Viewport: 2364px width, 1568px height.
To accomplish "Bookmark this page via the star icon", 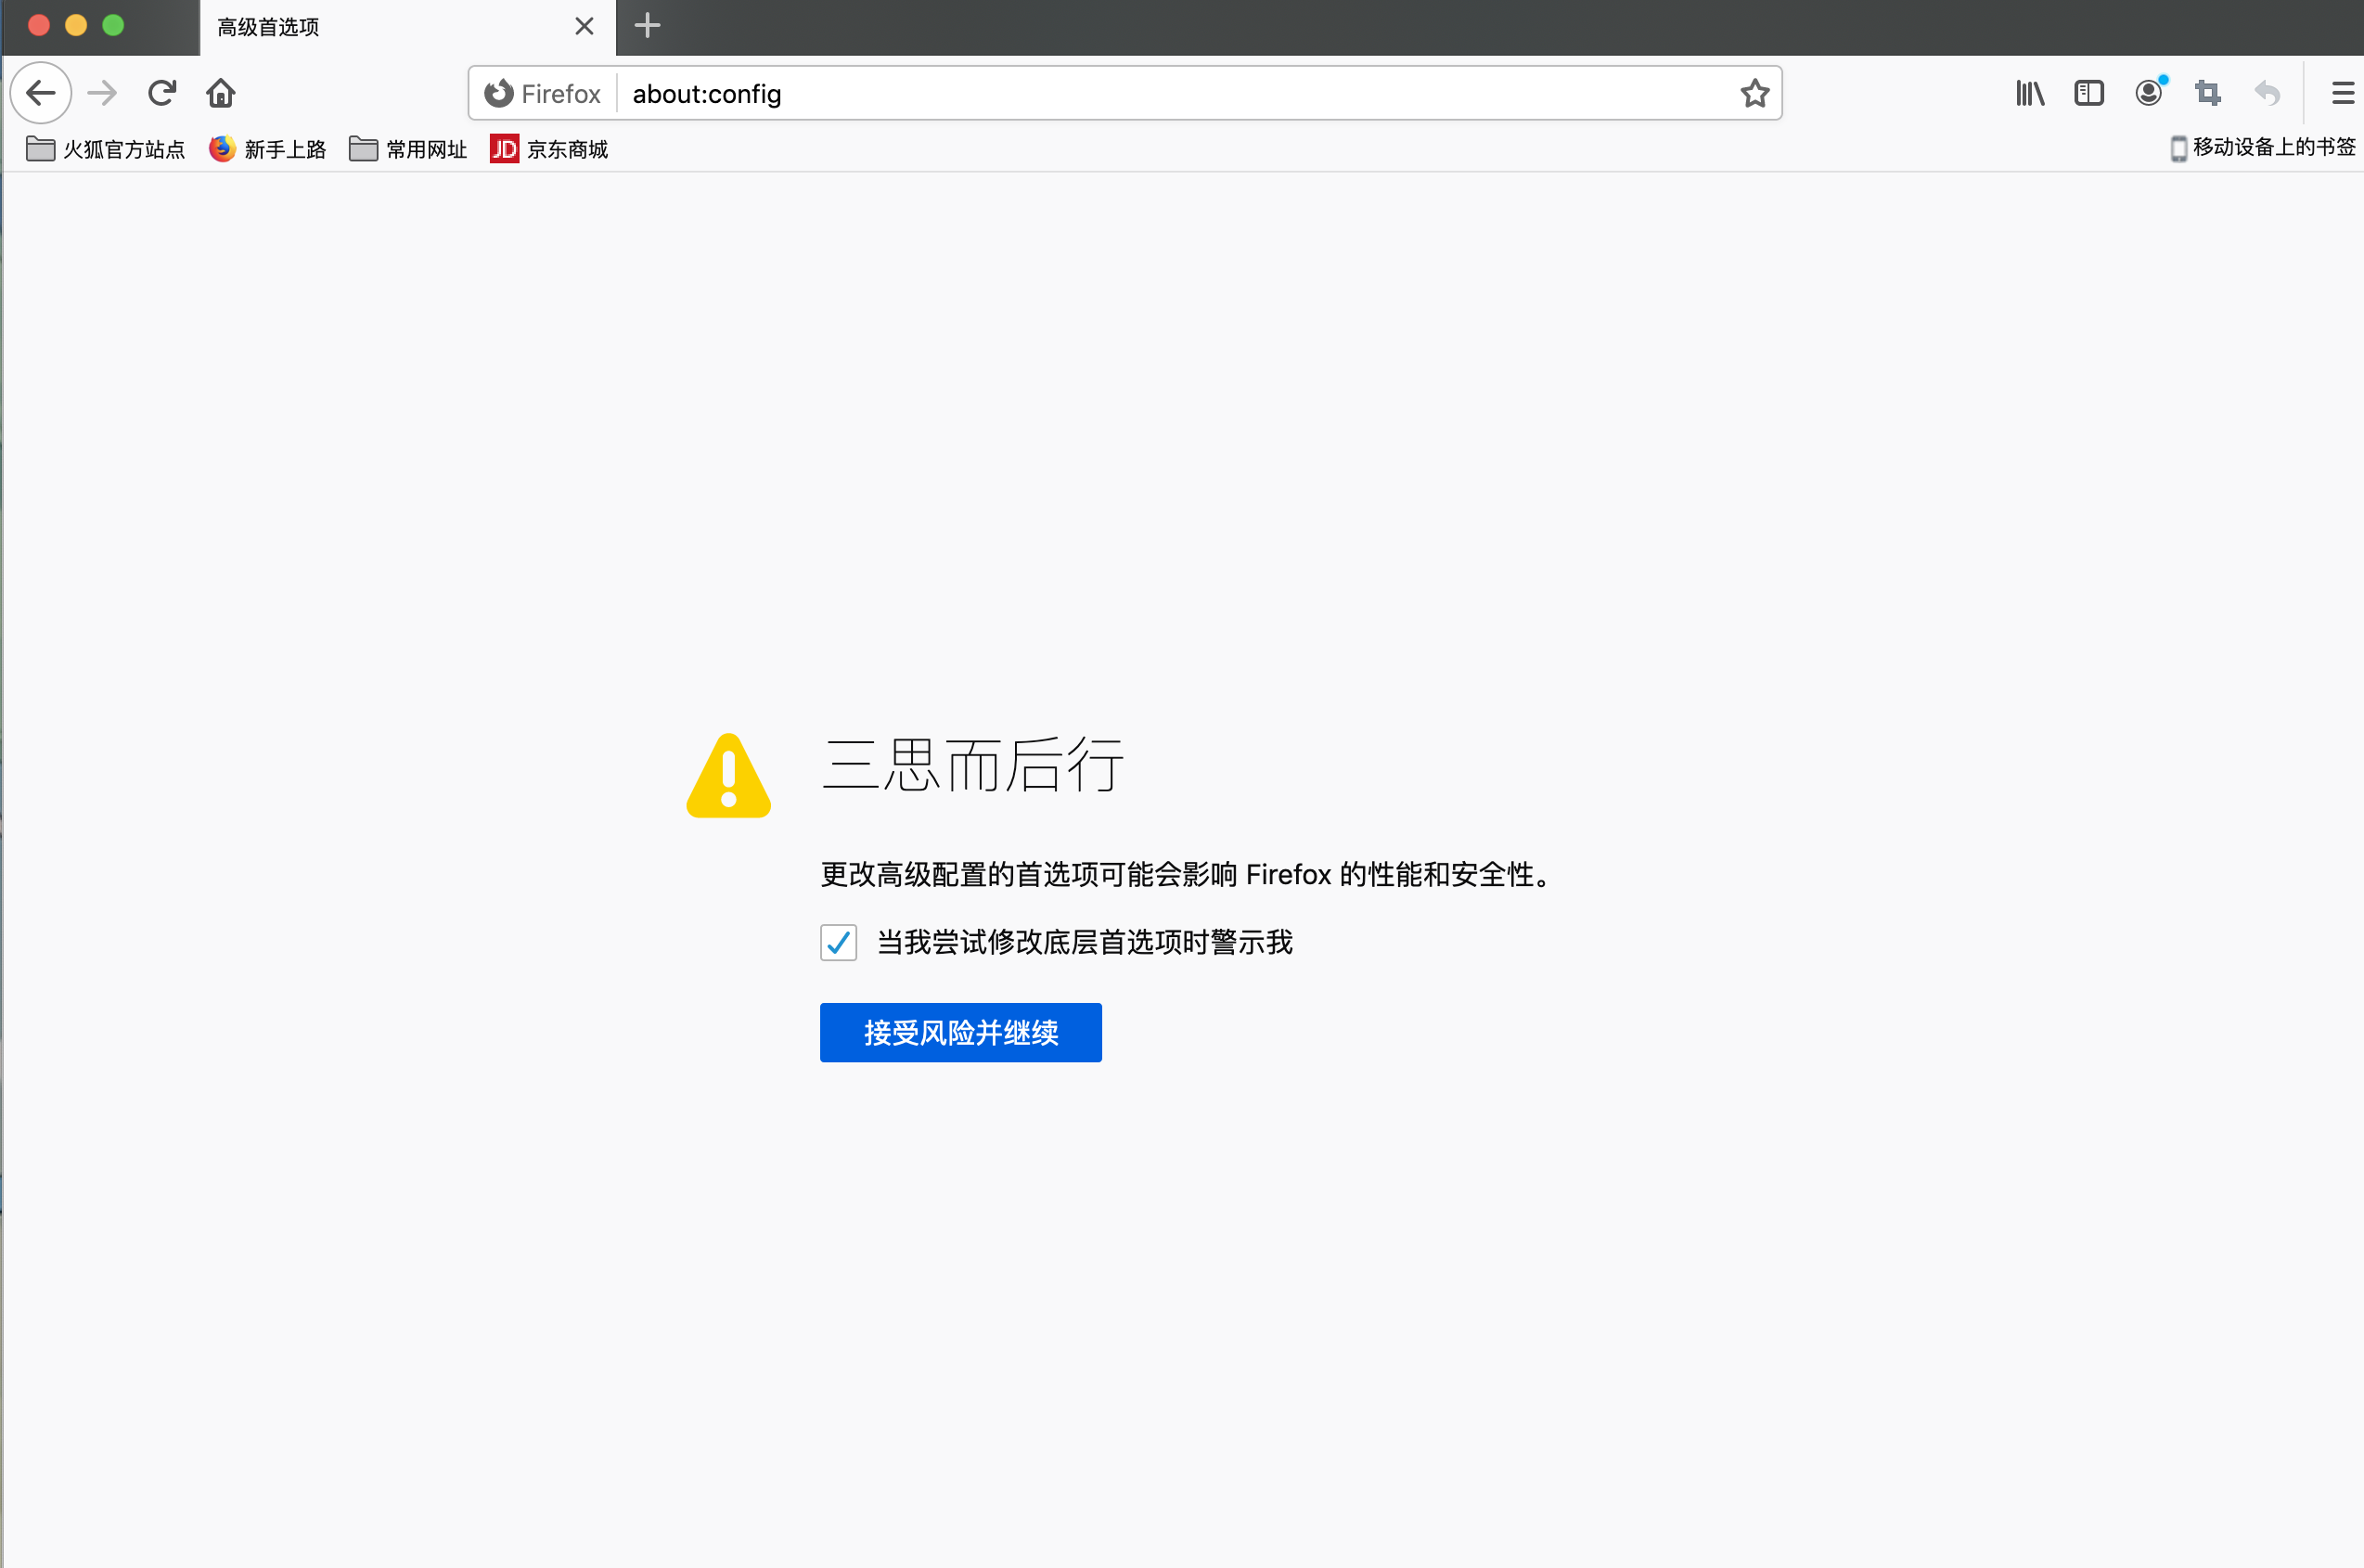I will pos(1754,92).
